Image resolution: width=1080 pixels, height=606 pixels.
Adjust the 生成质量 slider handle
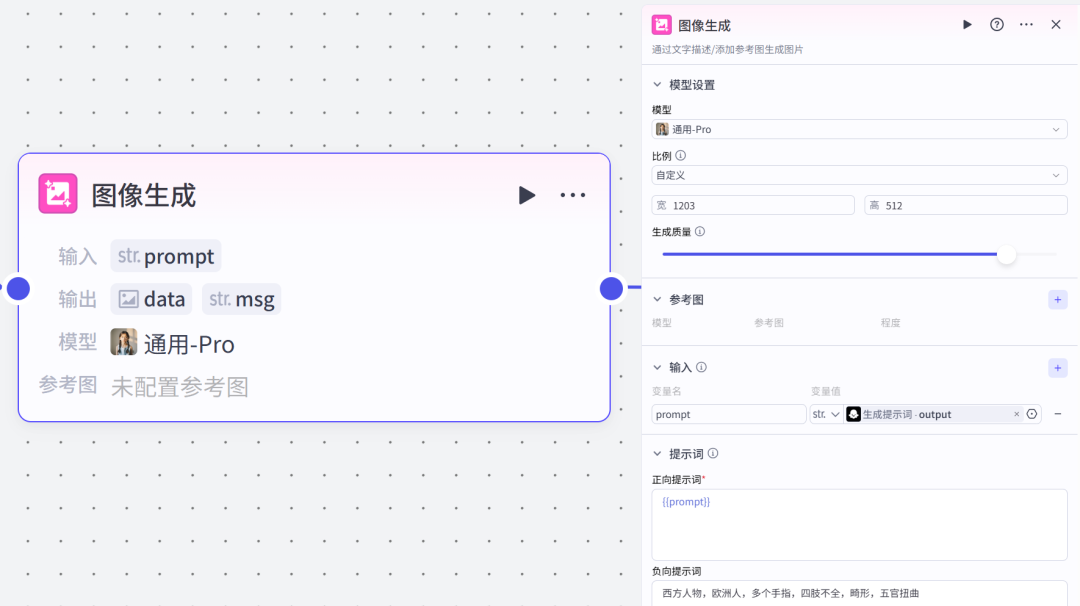1006,255
